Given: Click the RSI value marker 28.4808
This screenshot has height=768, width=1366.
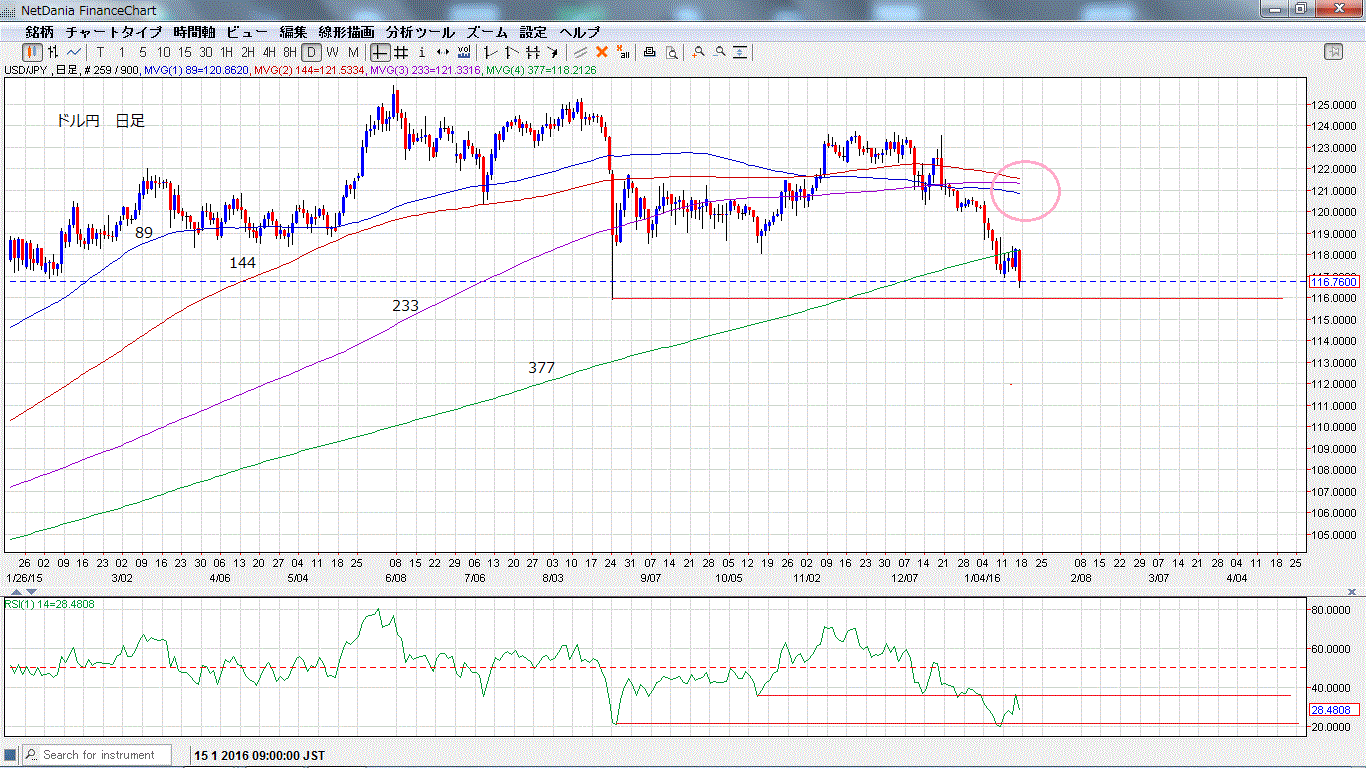Looking at the screenshot, I should (1333, 709).
